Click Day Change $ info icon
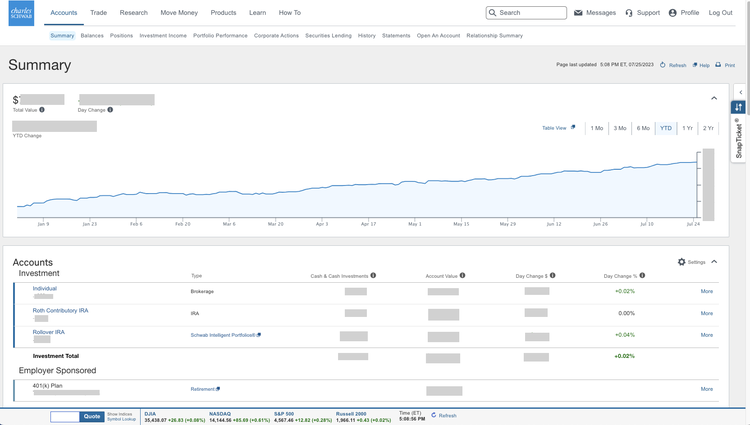The image size is (750, 425). tap(552, 275)
